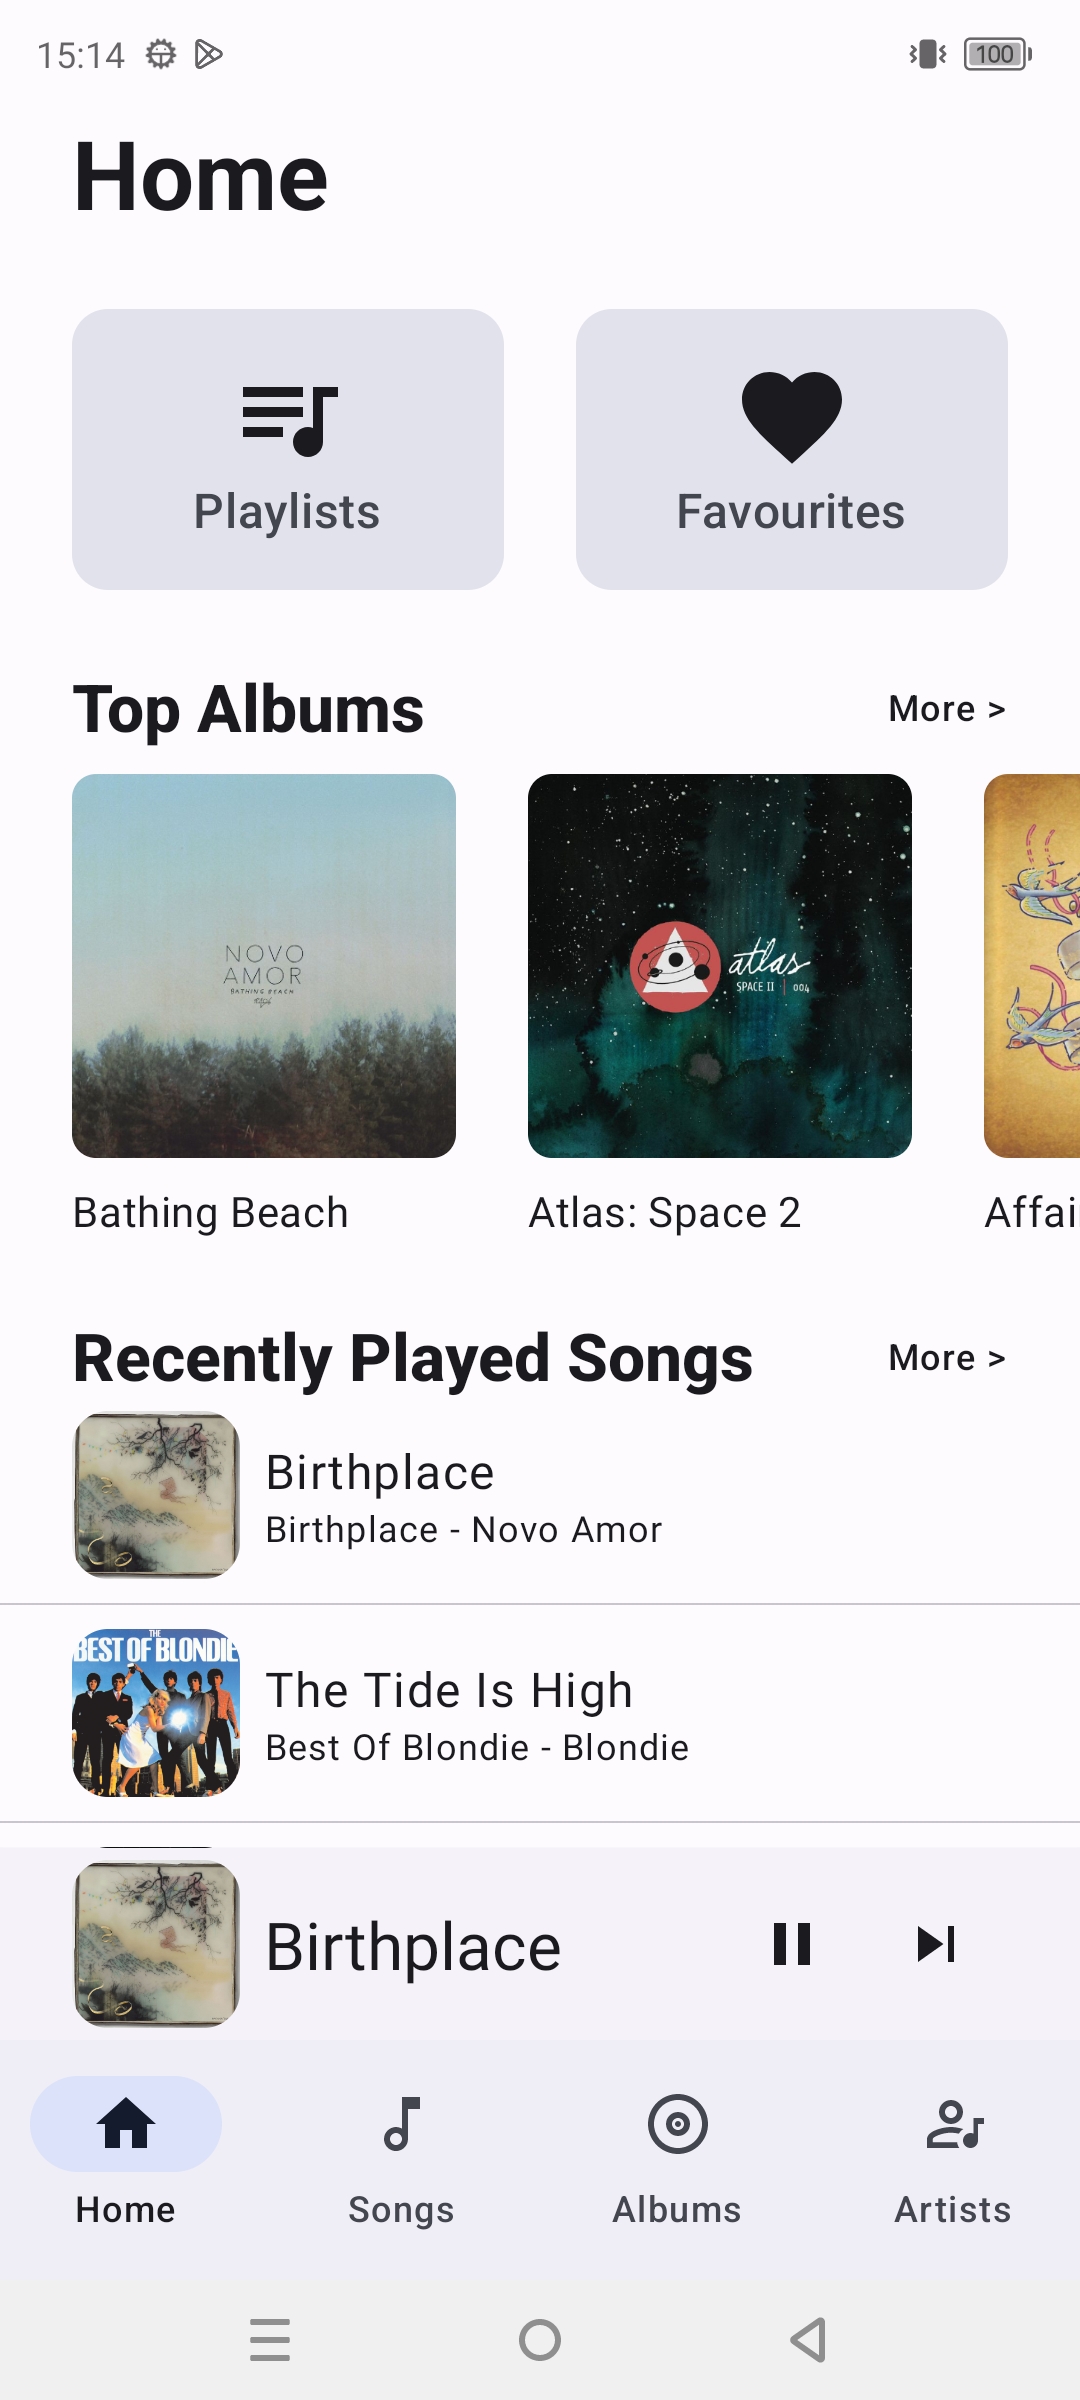Open the Bathing Beach album cover
The image size is (1080, 2400).
click(x=264, y=966)
